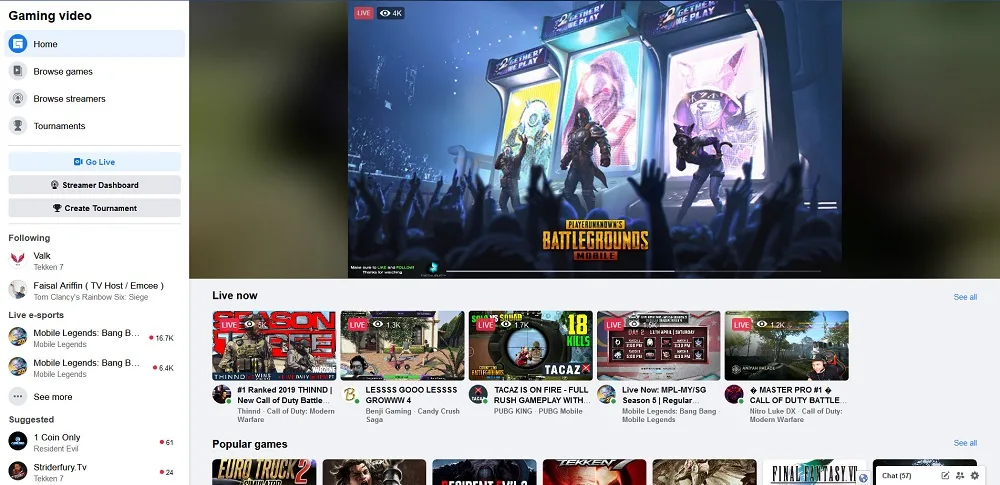
Task: Open the chat create group icon
Action: [x=960, y=475]
